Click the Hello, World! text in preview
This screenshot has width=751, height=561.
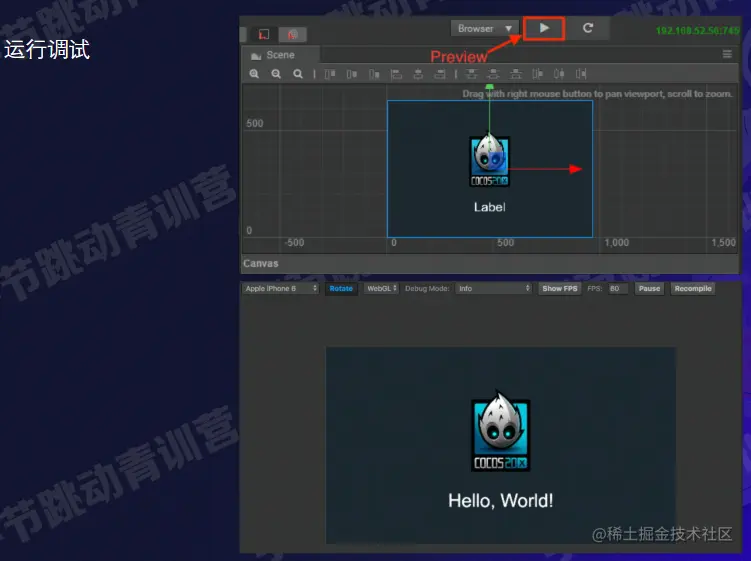(501, 501)
